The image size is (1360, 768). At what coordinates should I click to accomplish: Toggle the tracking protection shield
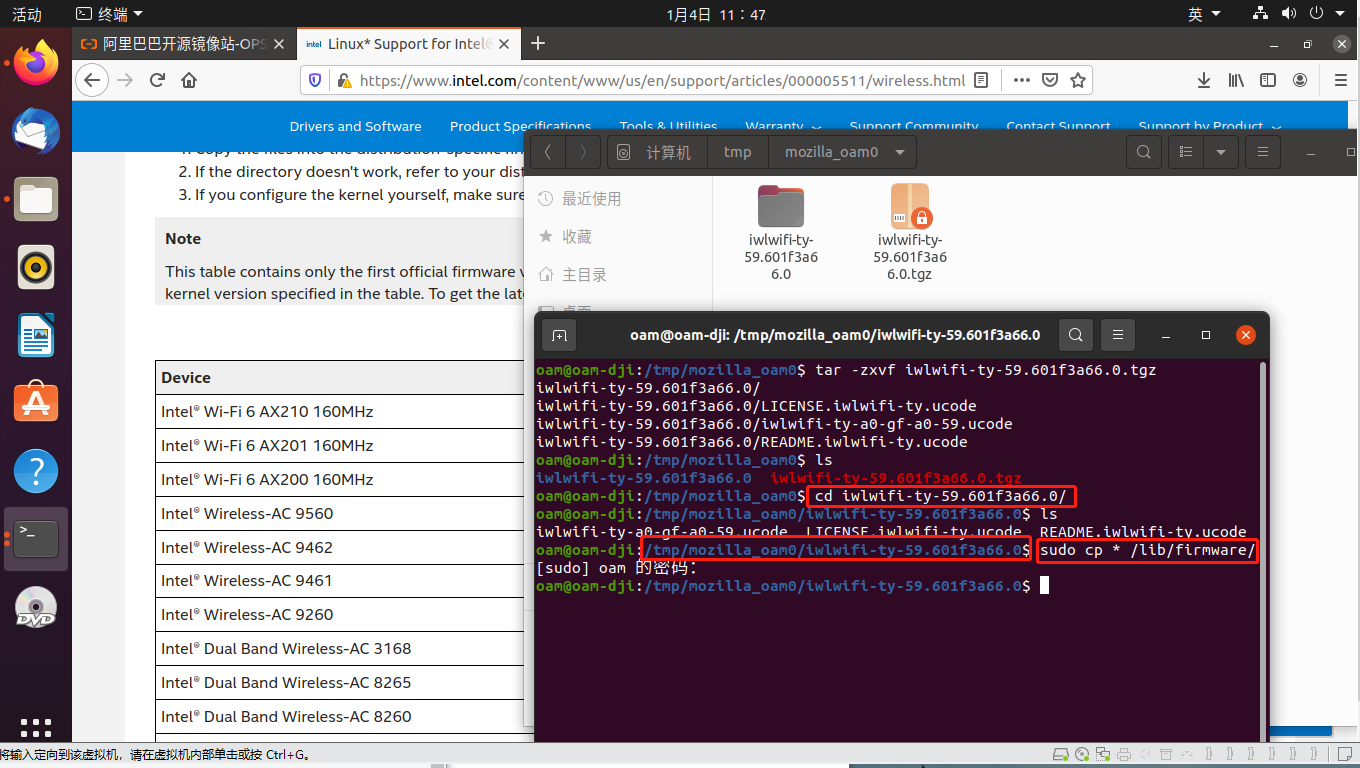click(x=313, y=80)
